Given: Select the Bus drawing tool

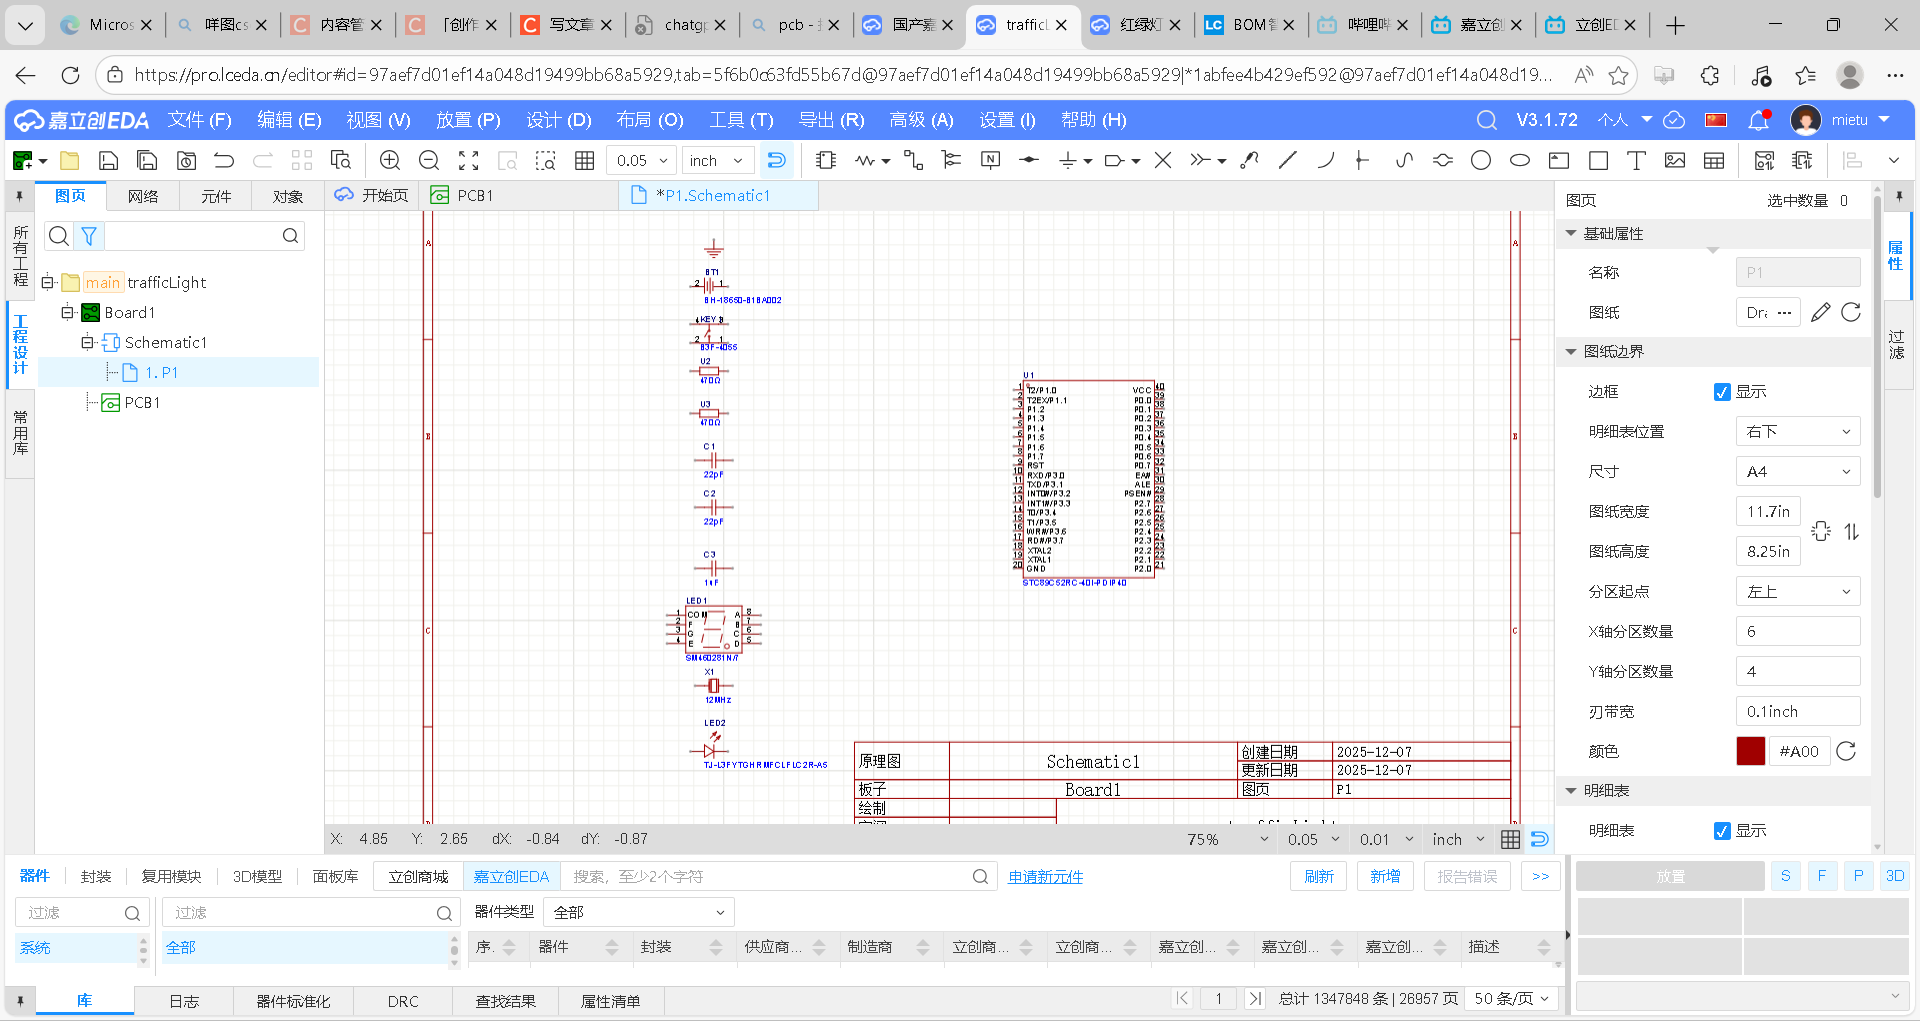Looking at the screenshot, I should click(x=951, y=160).
